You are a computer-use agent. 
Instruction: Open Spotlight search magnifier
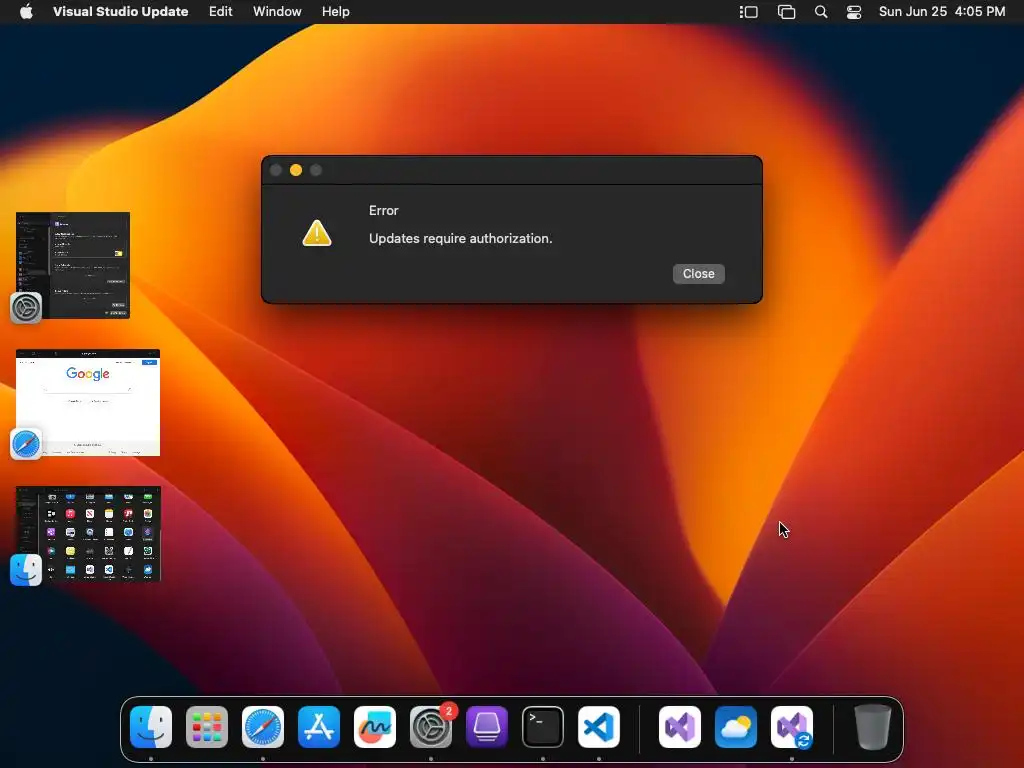pos(821,12)
